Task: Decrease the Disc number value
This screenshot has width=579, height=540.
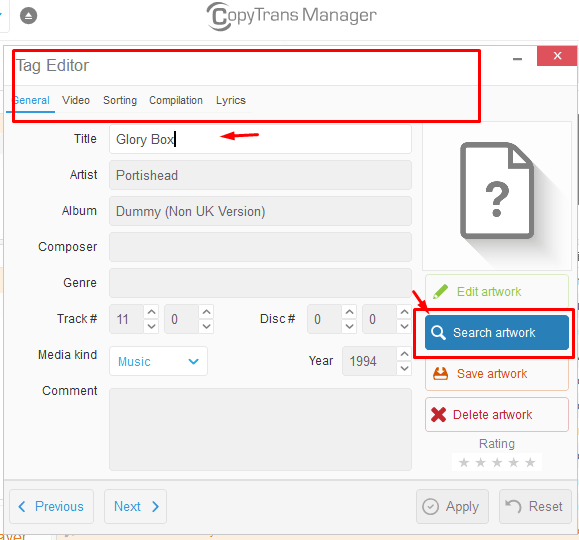Action: coord(349,326)
